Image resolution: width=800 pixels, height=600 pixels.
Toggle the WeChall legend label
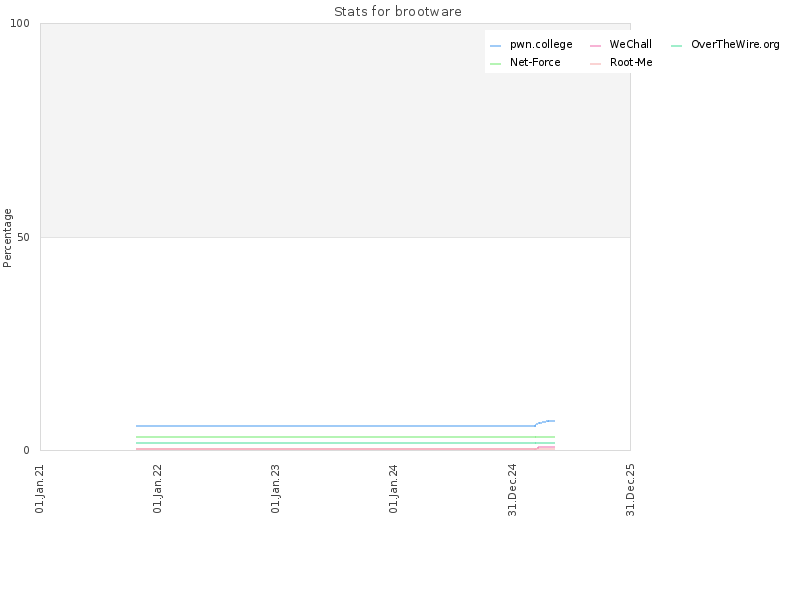tap(630, 44)
